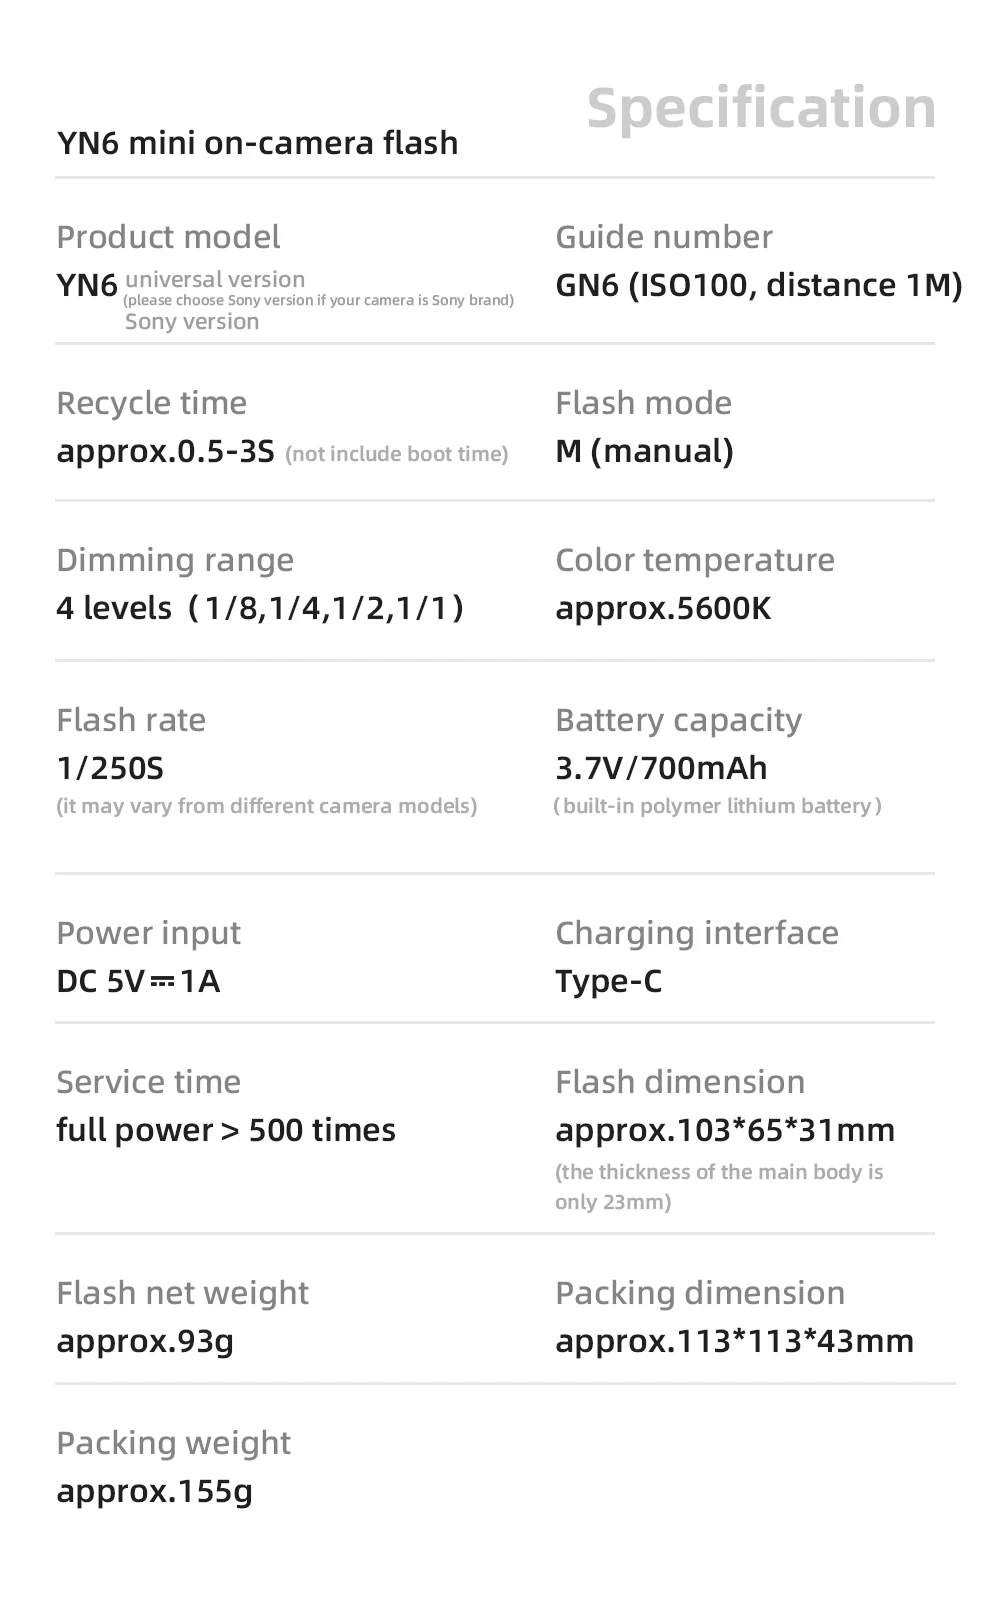Select the 1/250S flash rate value

110,768
